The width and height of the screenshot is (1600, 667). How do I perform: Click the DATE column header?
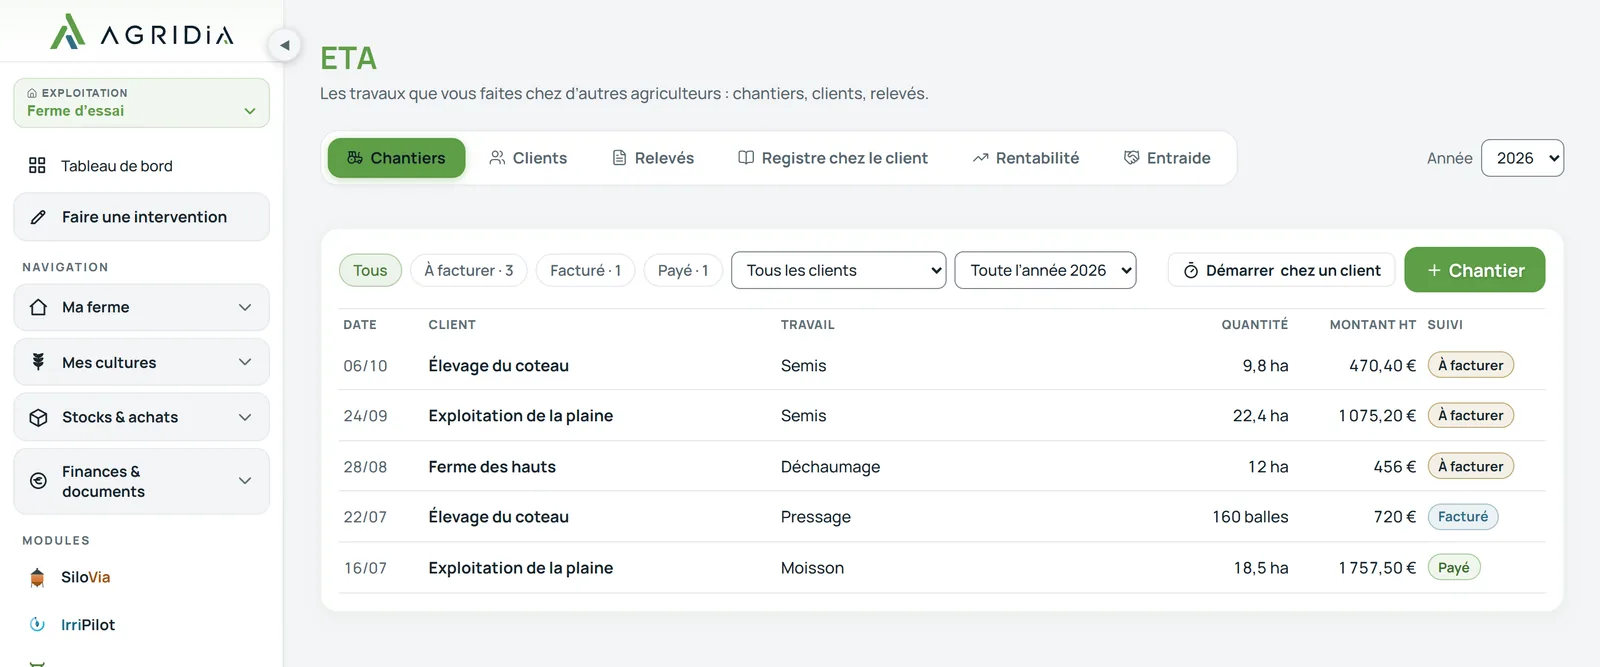point(359,324)
